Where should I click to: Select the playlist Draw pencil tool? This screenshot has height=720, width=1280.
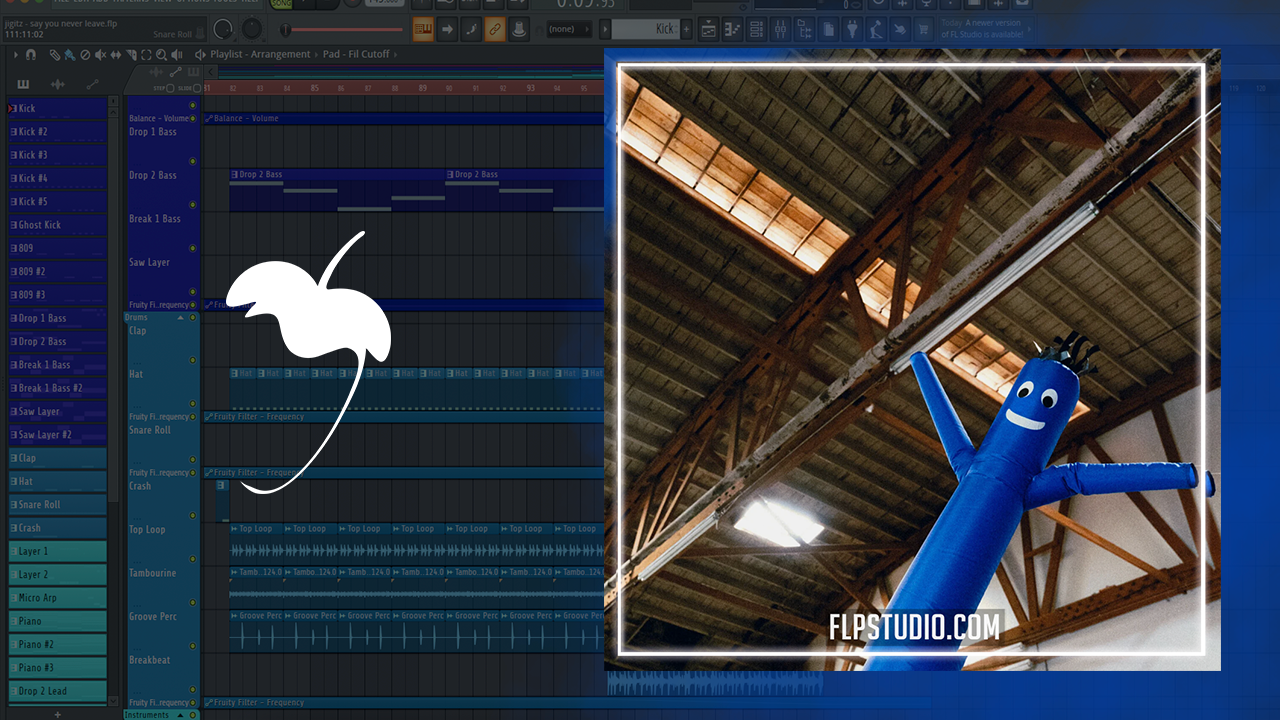(54, 55)
